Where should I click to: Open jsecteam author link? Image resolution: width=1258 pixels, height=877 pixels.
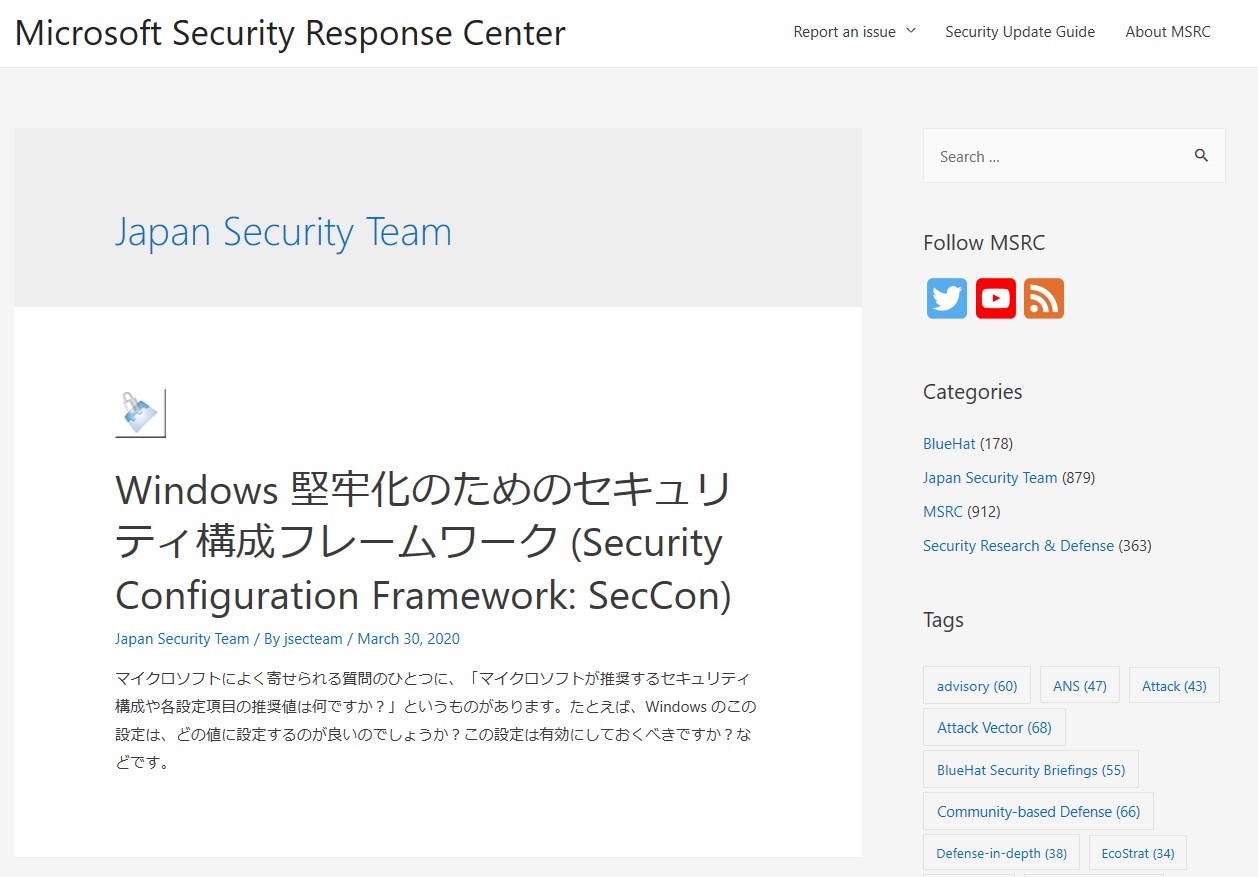click(313, 639)
